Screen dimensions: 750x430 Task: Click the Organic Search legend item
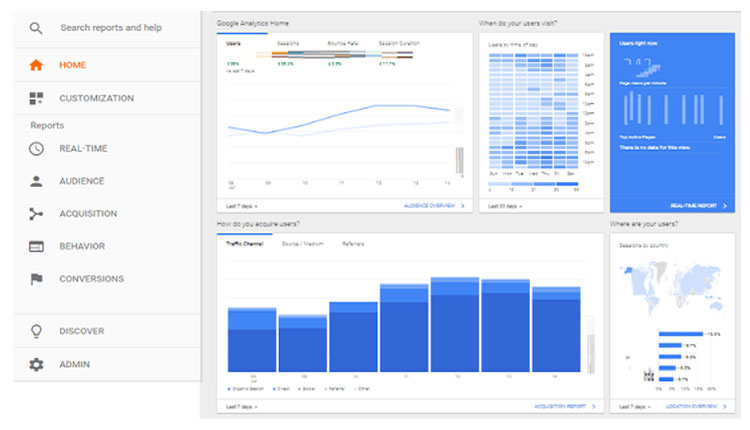tap(246, 389)
